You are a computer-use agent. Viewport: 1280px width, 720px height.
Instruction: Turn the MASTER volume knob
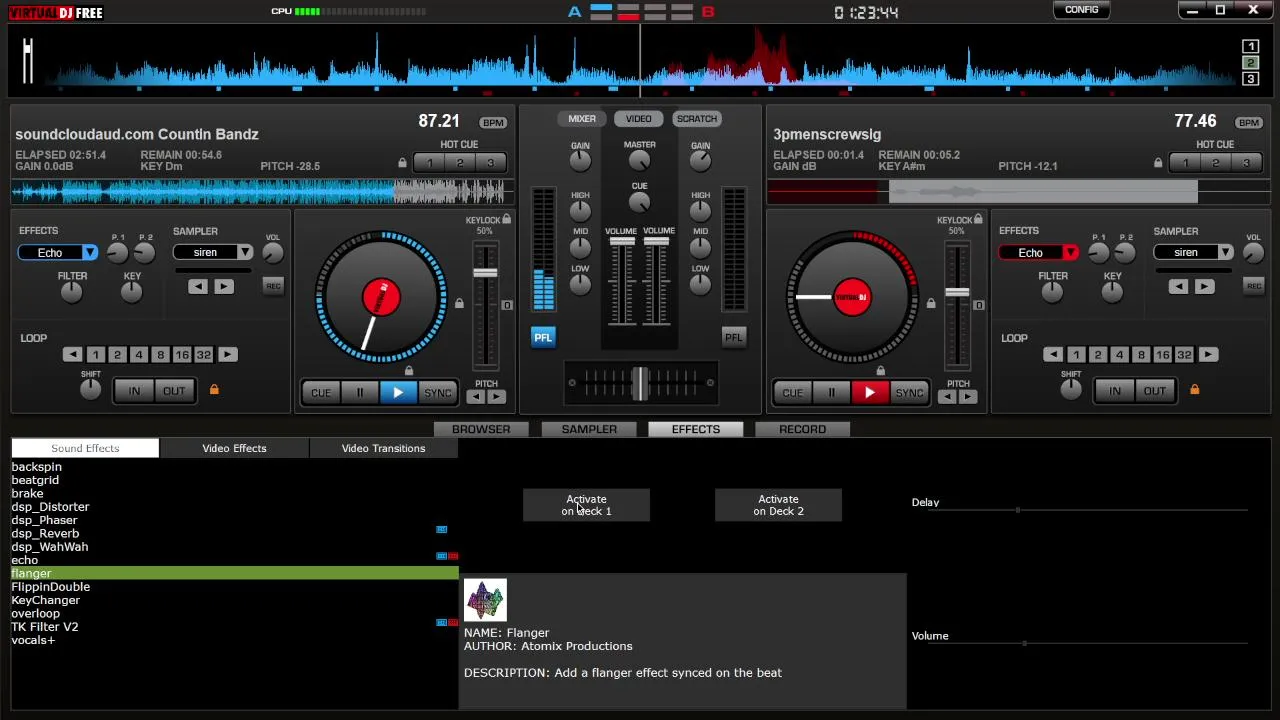pyautogui.click(x=640, y=162)
